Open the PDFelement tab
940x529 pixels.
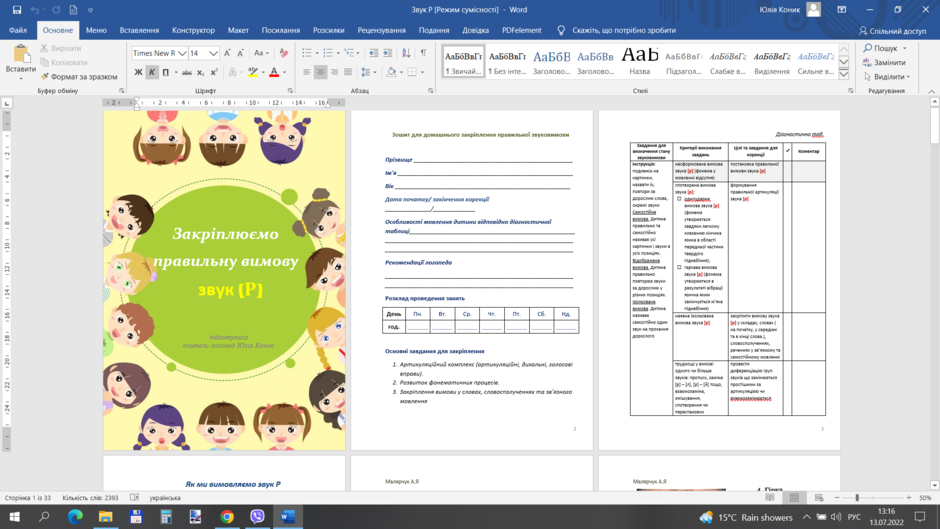[522, 31]
